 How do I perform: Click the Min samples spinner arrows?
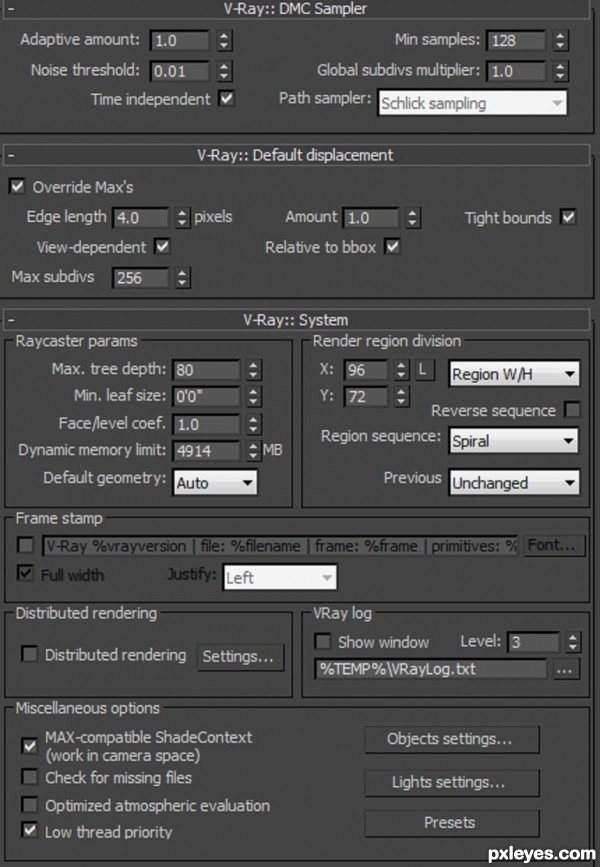pos(560,40)
